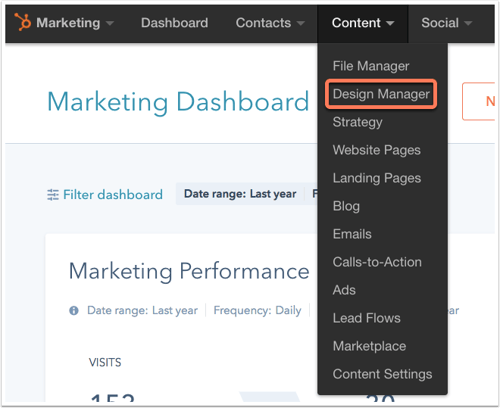Collapse the Content dropdown menu
Viewport: 500px width, 408px height.
(363, 23)
